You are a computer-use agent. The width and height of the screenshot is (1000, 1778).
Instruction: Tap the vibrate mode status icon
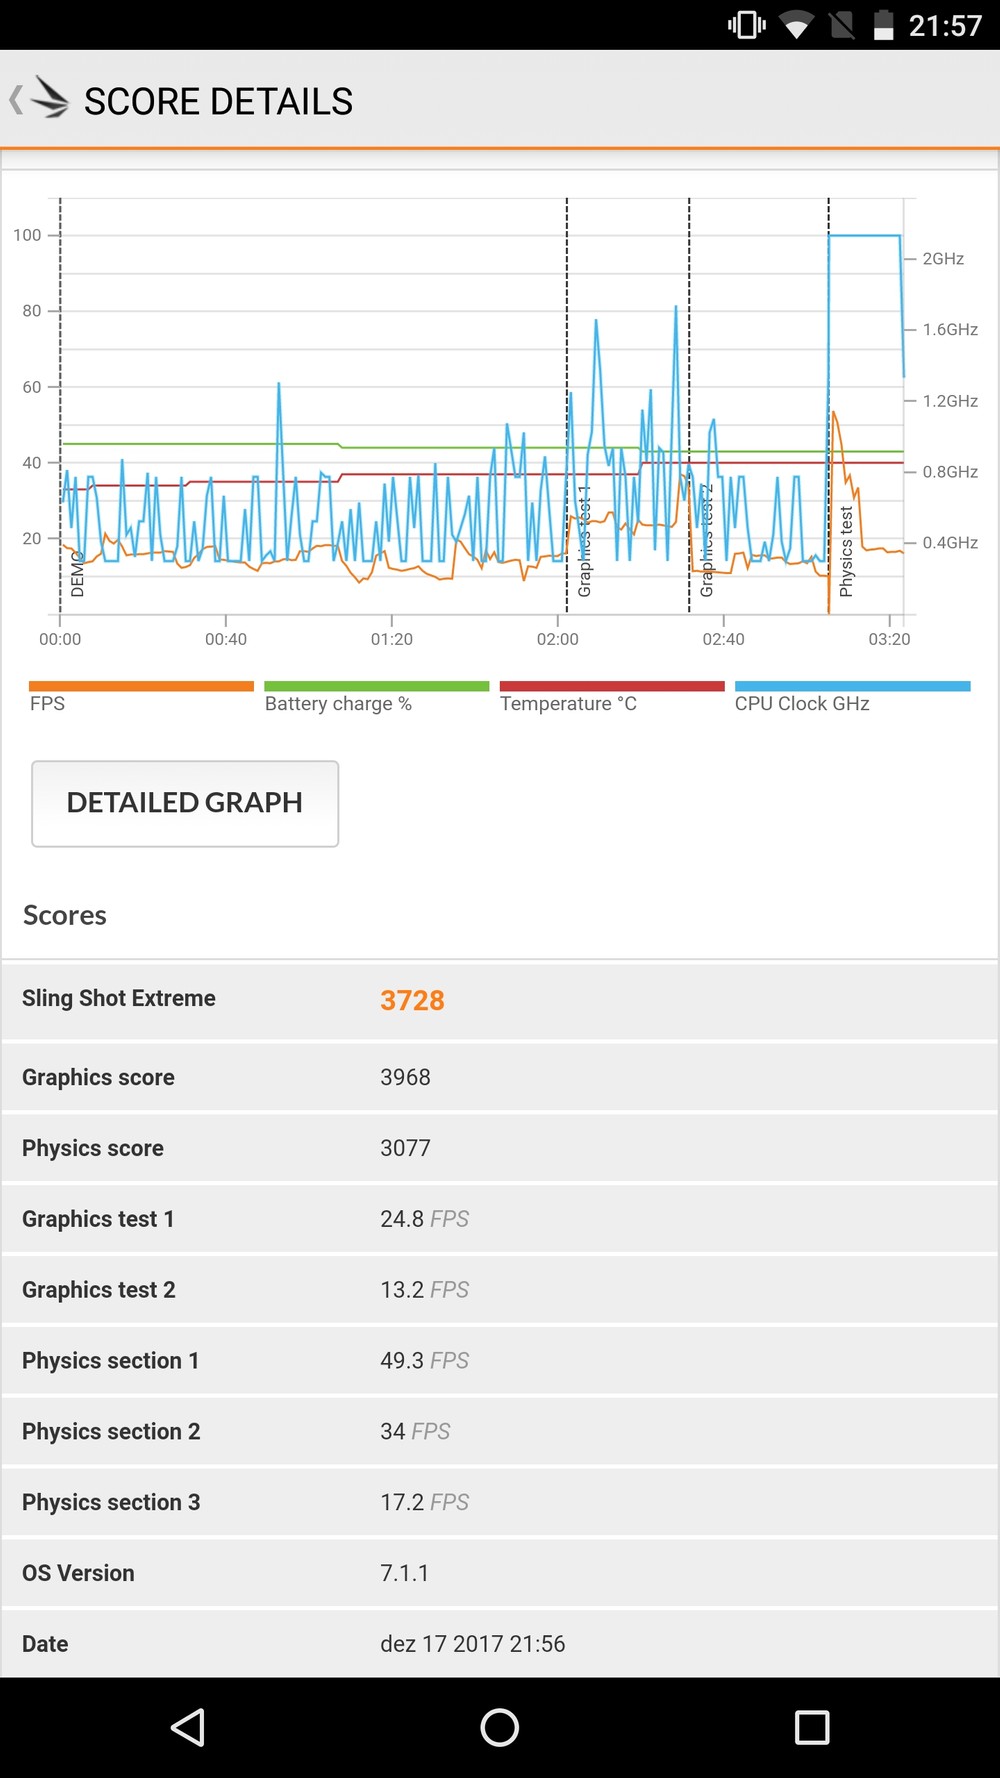pyautogui.click(x=746, y=25)
